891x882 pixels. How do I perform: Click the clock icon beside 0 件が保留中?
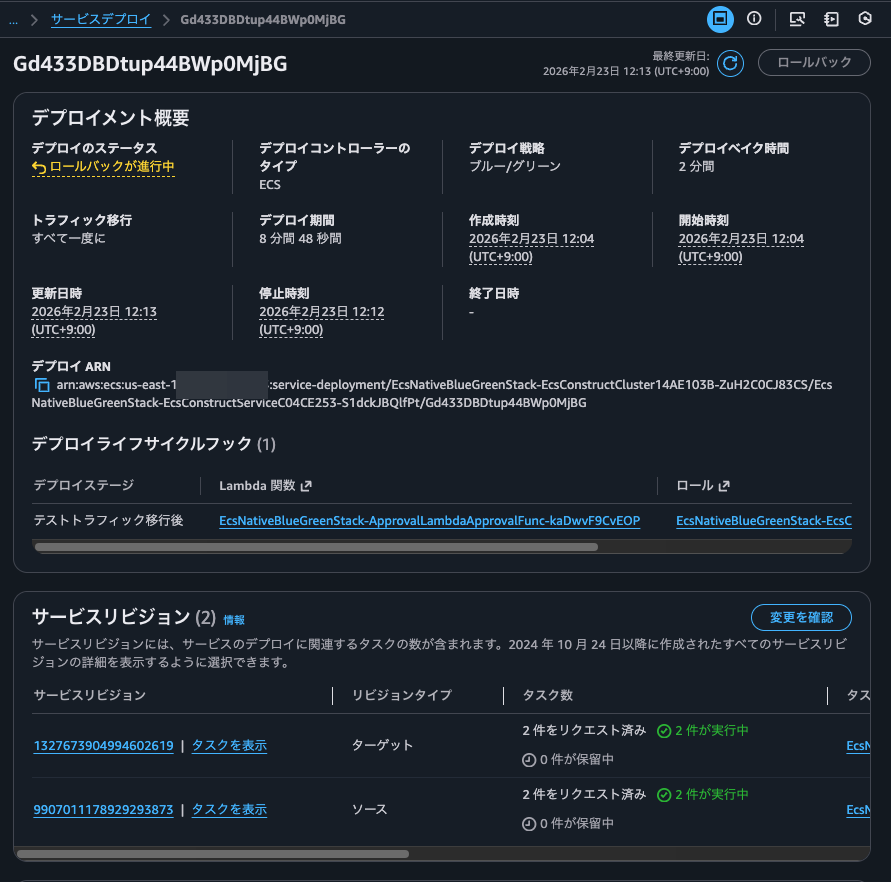pos(527,759)
